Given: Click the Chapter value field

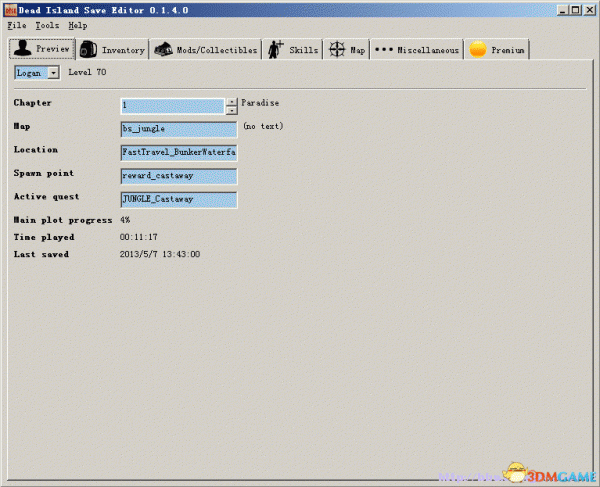Looking at the screenshot, I should 173,106.
